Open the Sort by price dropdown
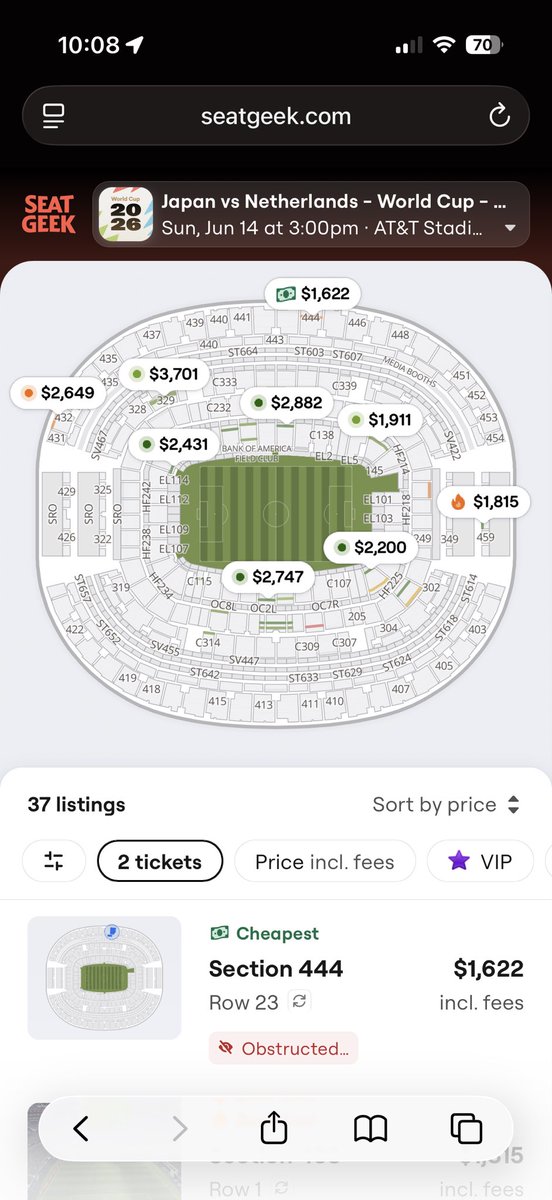This screenshot has height=1200, width=552. click(446, 804)
